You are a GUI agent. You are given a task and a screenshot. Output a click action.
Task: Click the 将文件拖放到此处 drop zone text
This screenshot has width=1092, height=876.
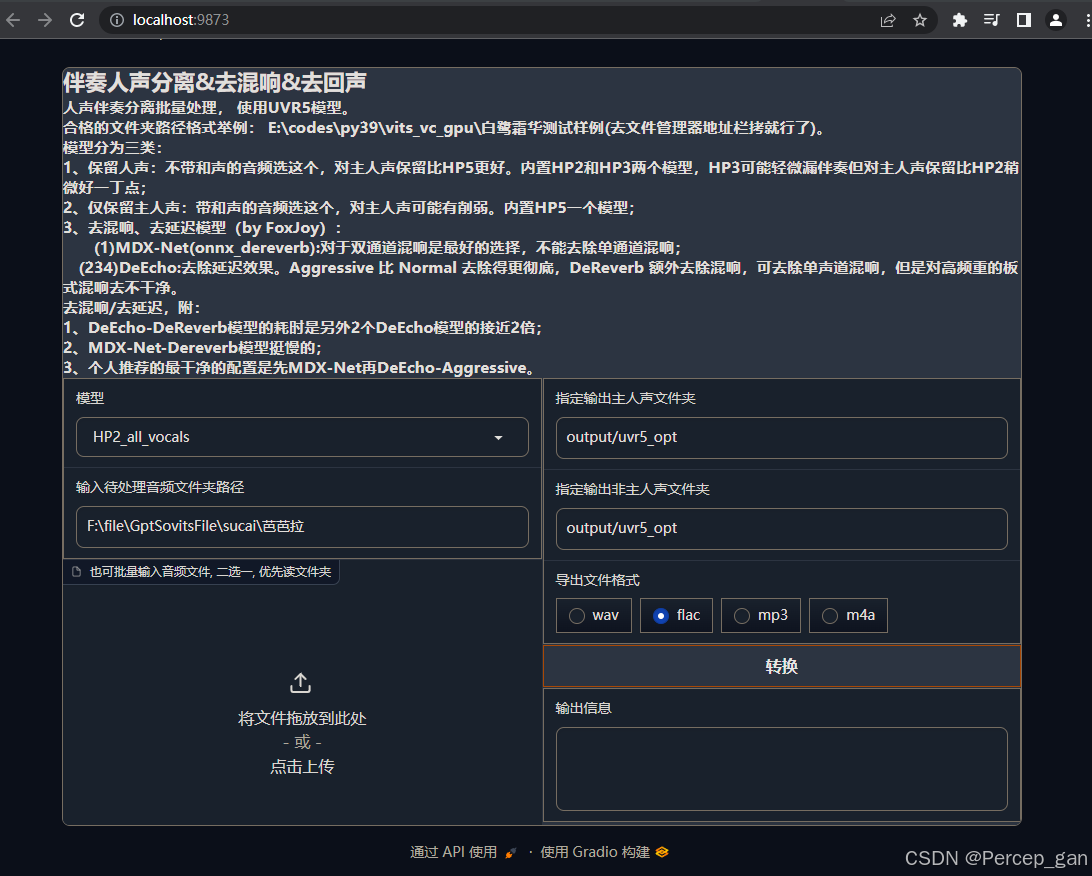(302, 719)
